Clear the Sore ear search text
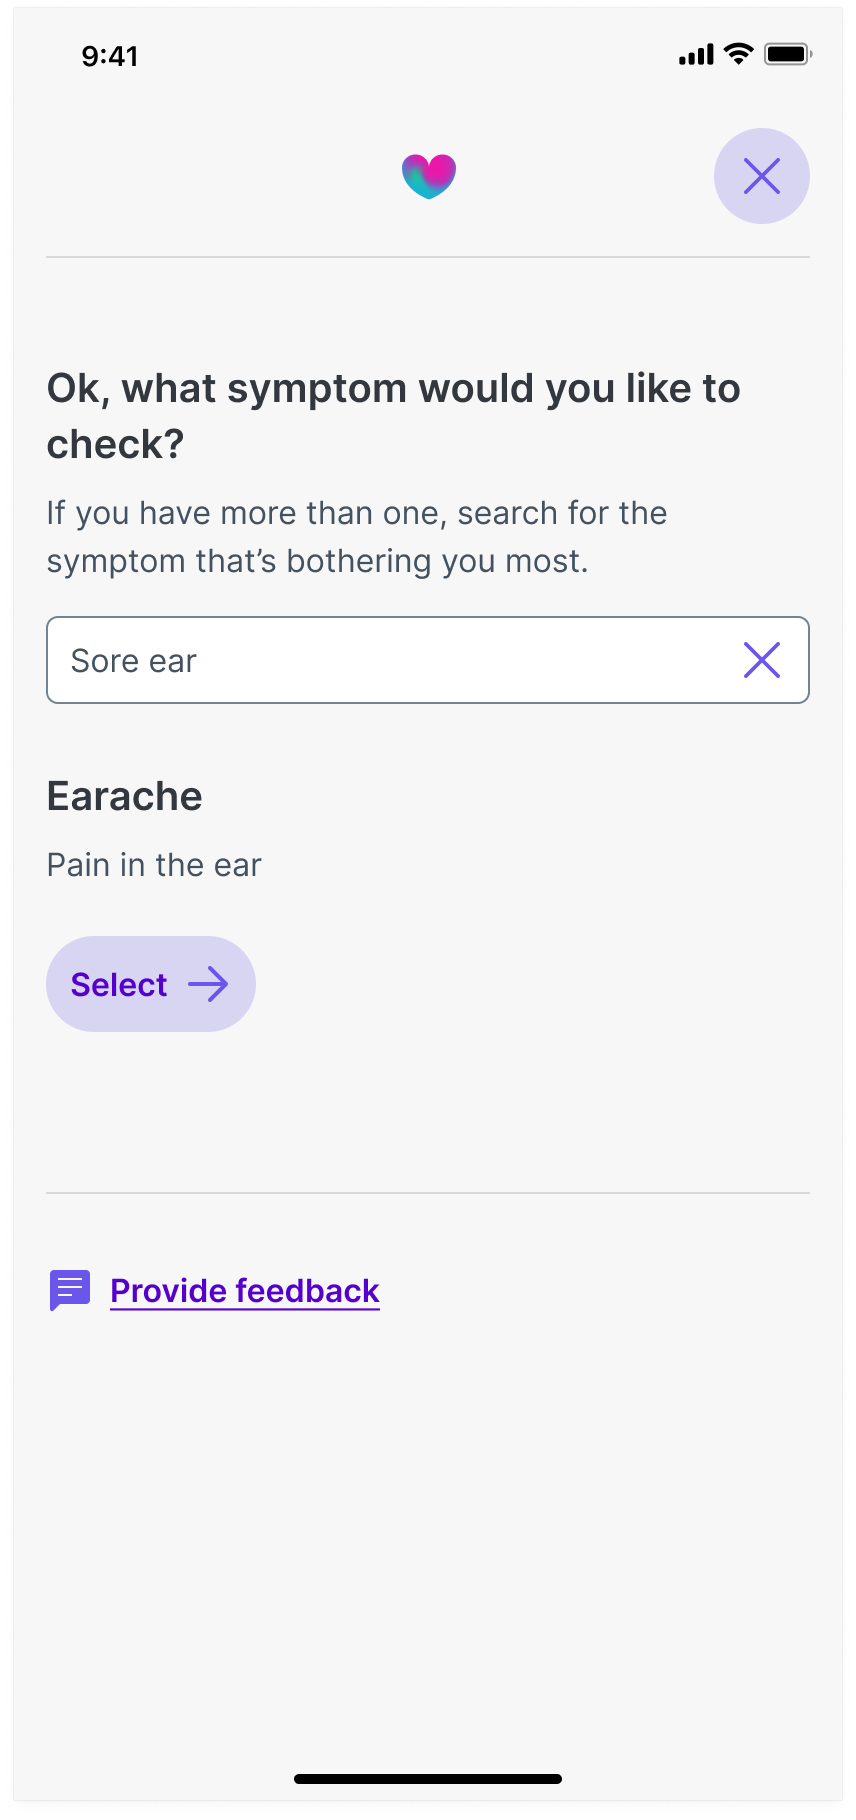This screenshot has height=1820, width=856. [x=761, y=660]
